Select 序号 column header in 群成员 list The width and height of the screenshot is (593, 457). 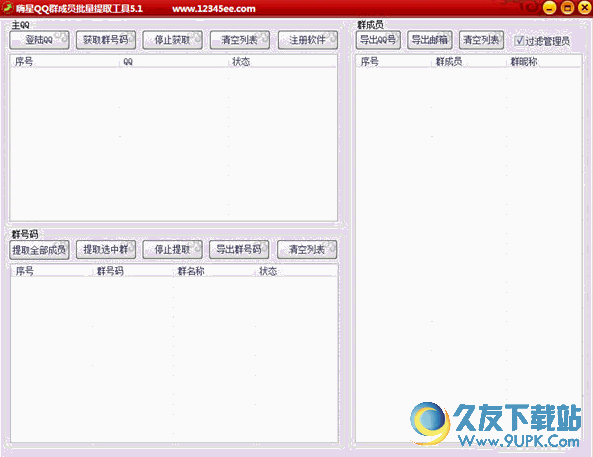394,62
